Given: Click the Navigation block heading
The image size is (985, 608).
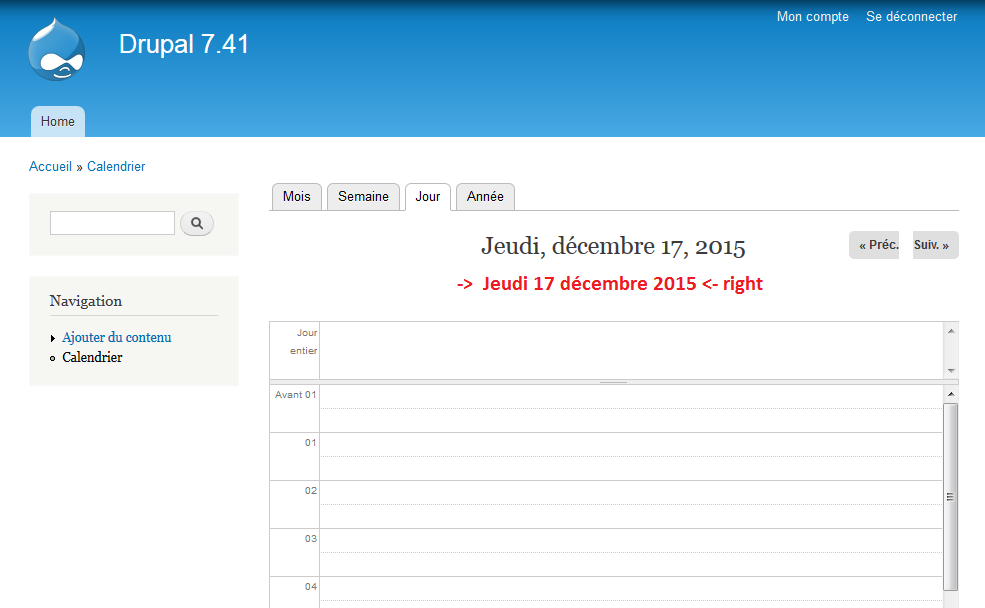Looking at the screenshot, I should click(x=86, y=301).
